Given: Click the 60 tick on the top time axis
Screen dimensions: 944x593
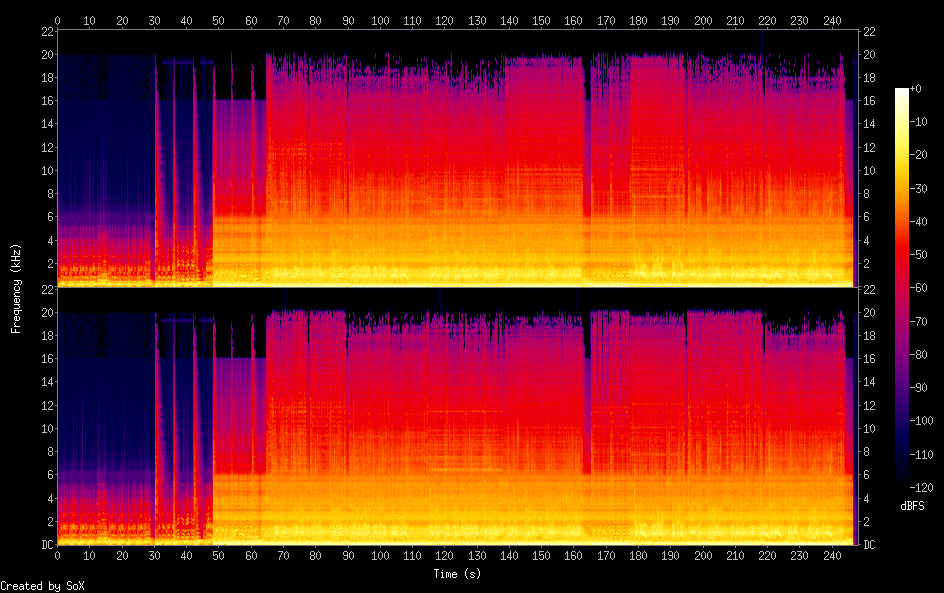Looking at the screenshot, I should (251, 19).
